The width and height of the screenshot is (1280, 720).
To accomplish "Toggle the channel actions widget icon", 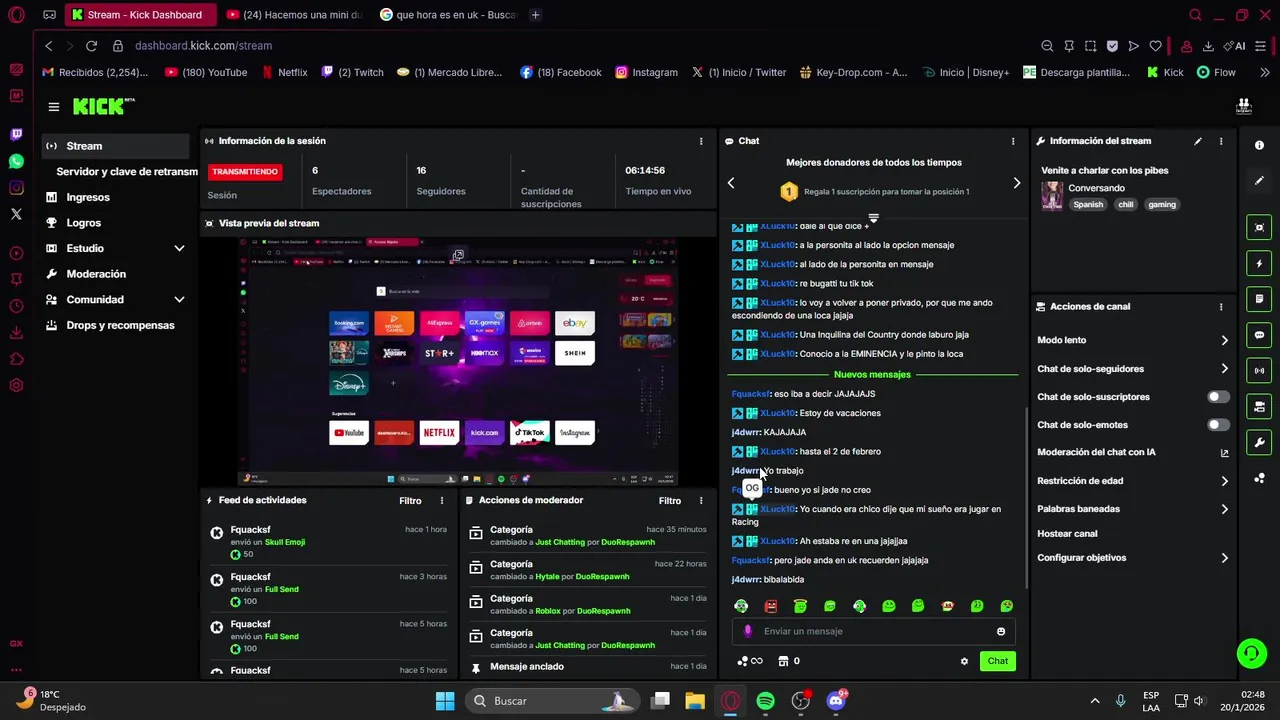I will 1259,407.
